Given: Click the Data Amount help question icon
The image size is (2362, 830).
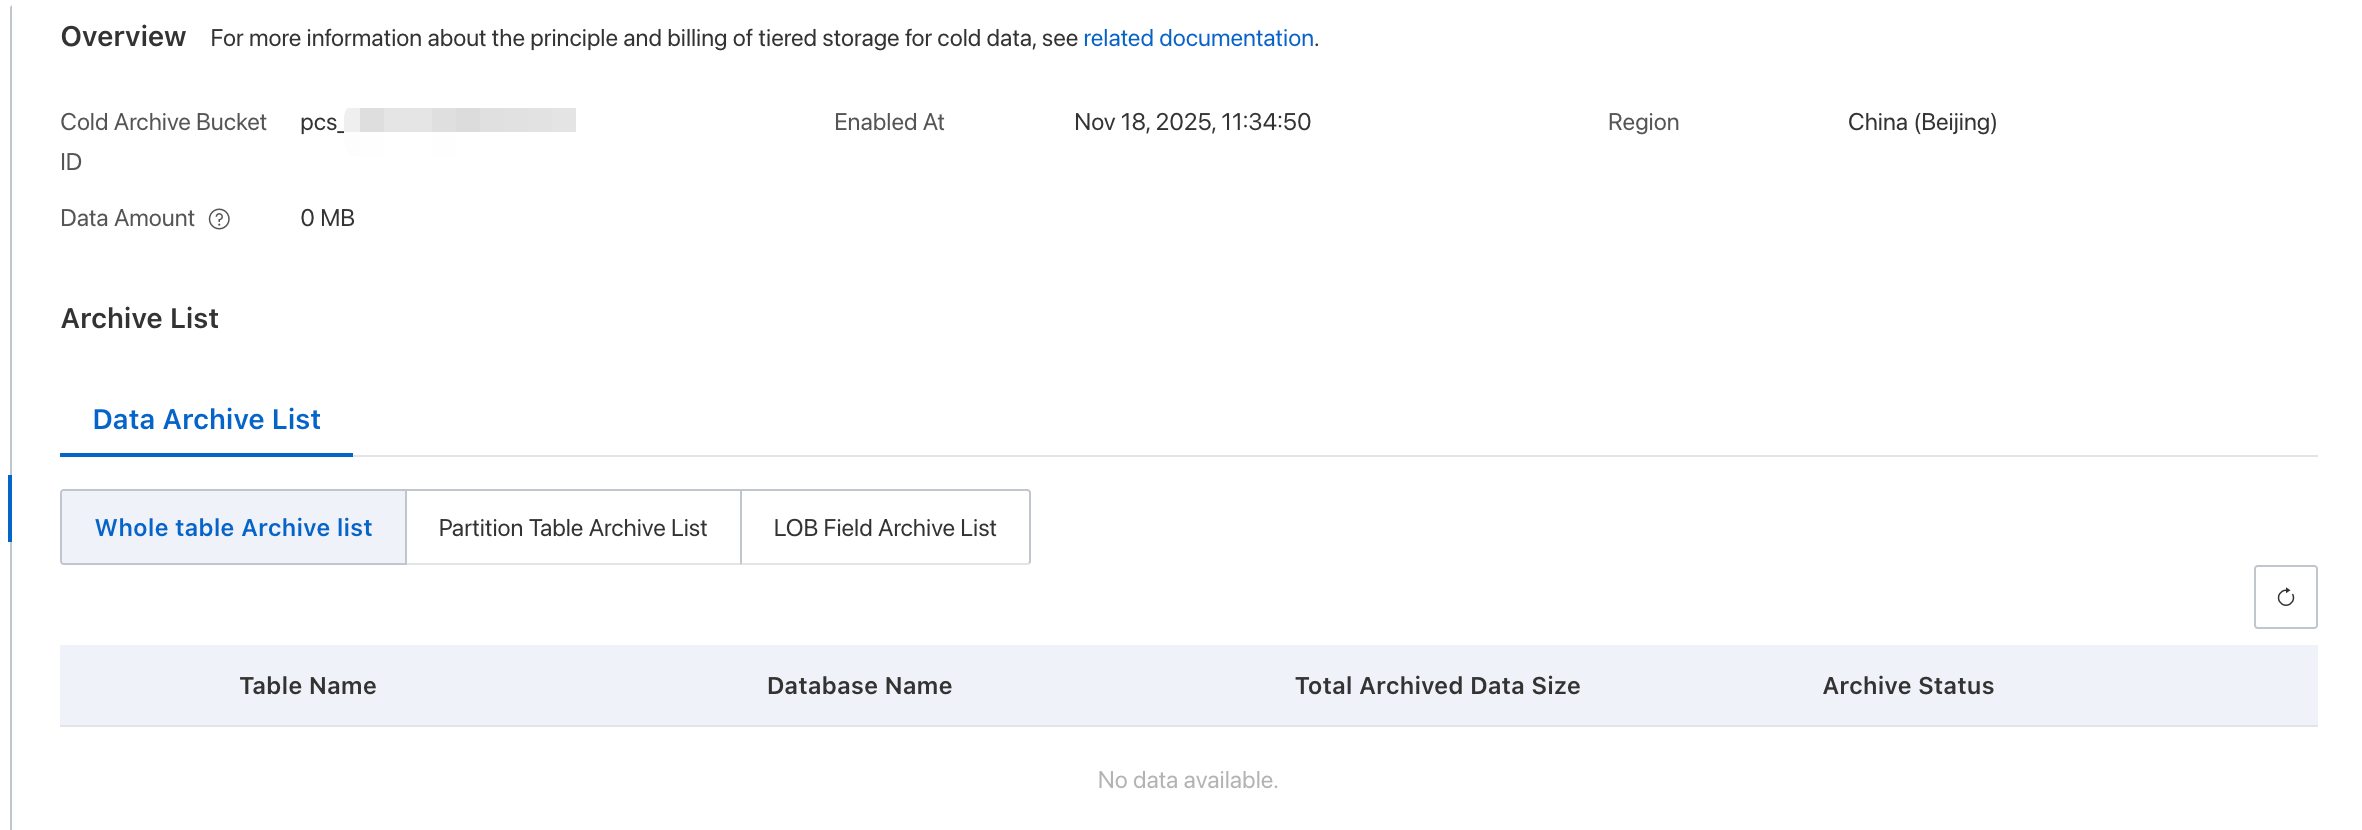Looking at the screenshot, I should 219,219.
